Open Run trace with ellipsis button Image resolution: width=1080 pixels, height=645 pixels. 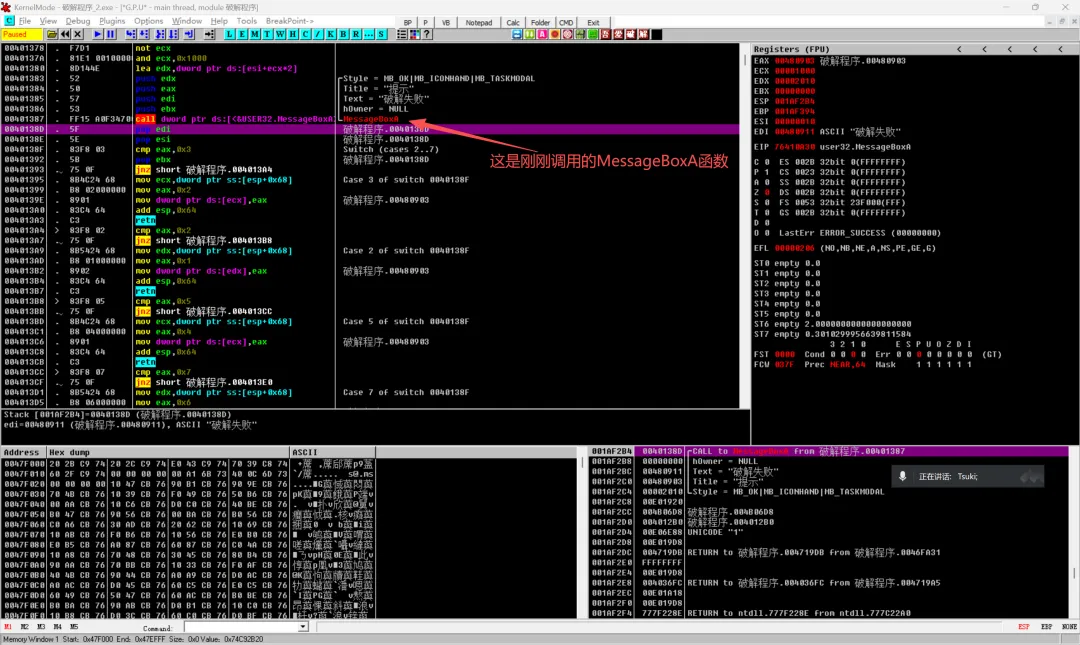[368, 34]
